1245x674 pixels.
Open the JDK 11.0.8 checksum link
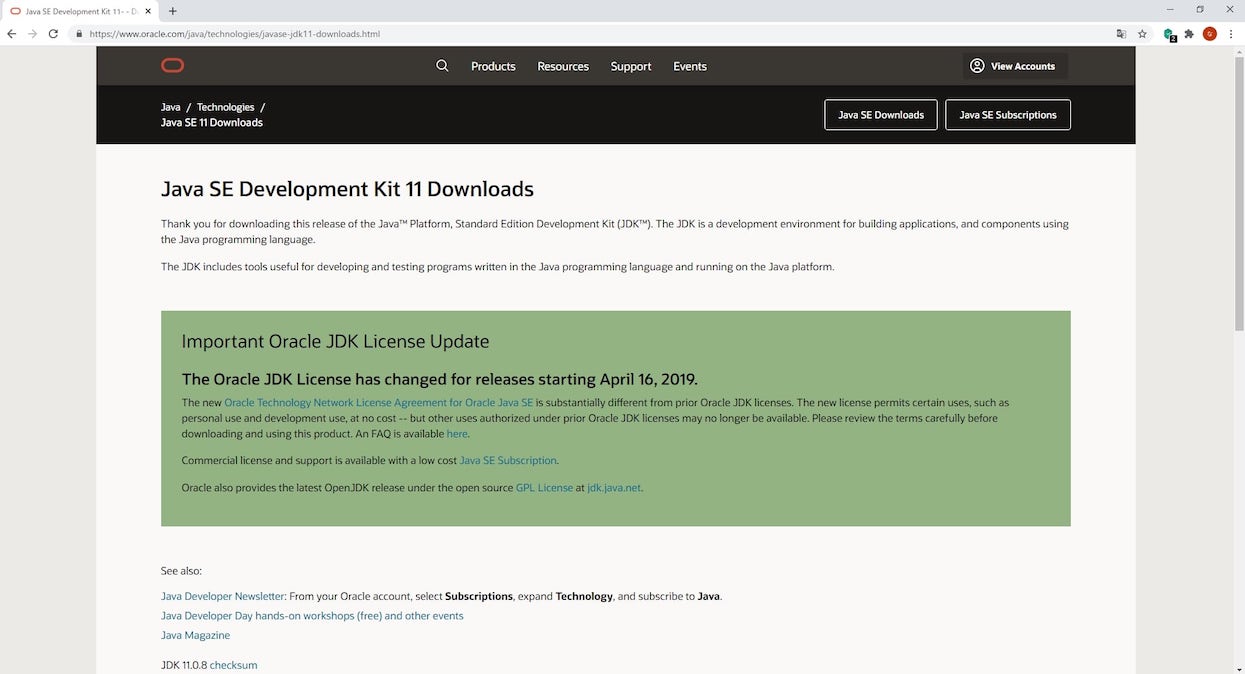(x=233, y=665)
